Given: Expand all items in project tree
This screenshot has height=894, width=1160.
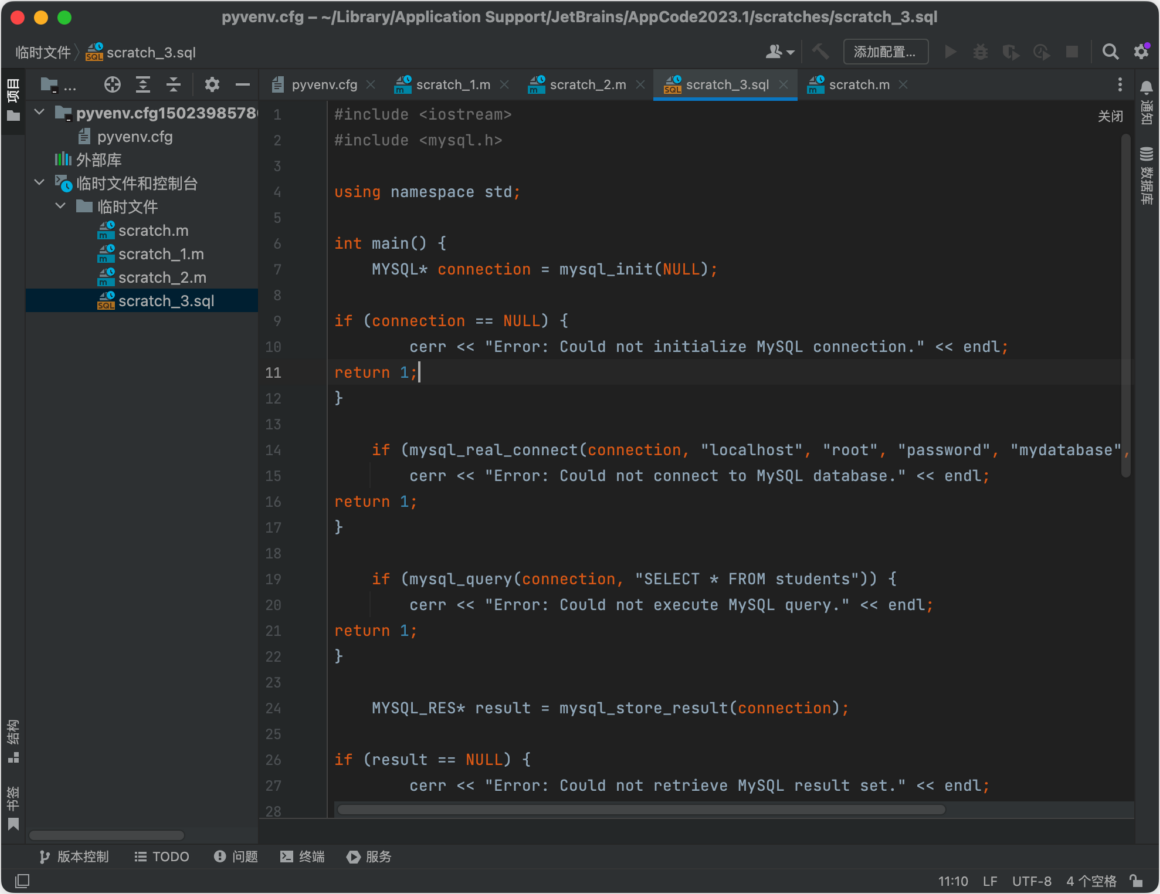Looking at the screenshot, I should pyautogui.click(x=143, y=85).
